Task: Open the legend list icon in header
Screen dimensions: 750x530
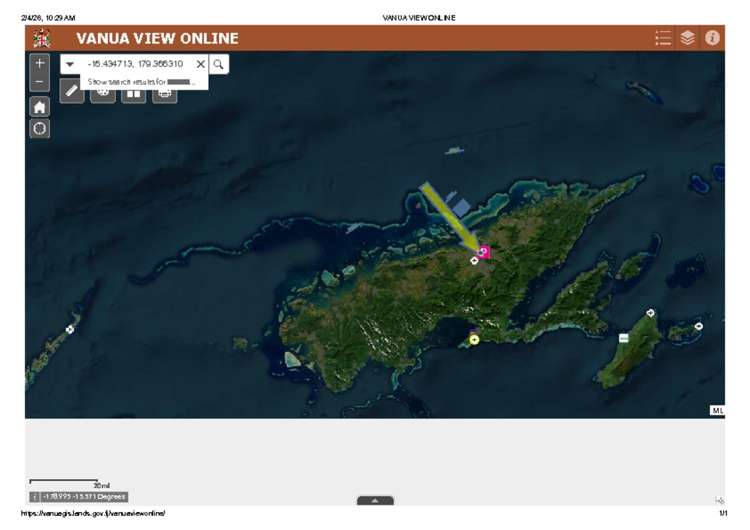Action: pyautogui.click(x=663, y=38)
